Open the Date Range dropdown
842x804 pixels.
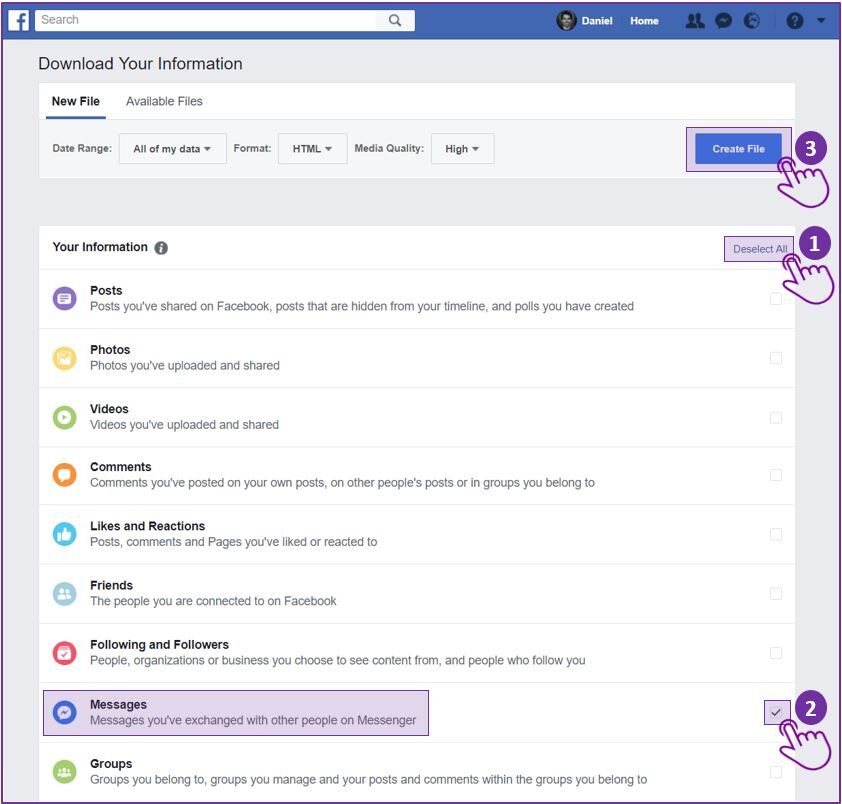click(x=171, y=148)
